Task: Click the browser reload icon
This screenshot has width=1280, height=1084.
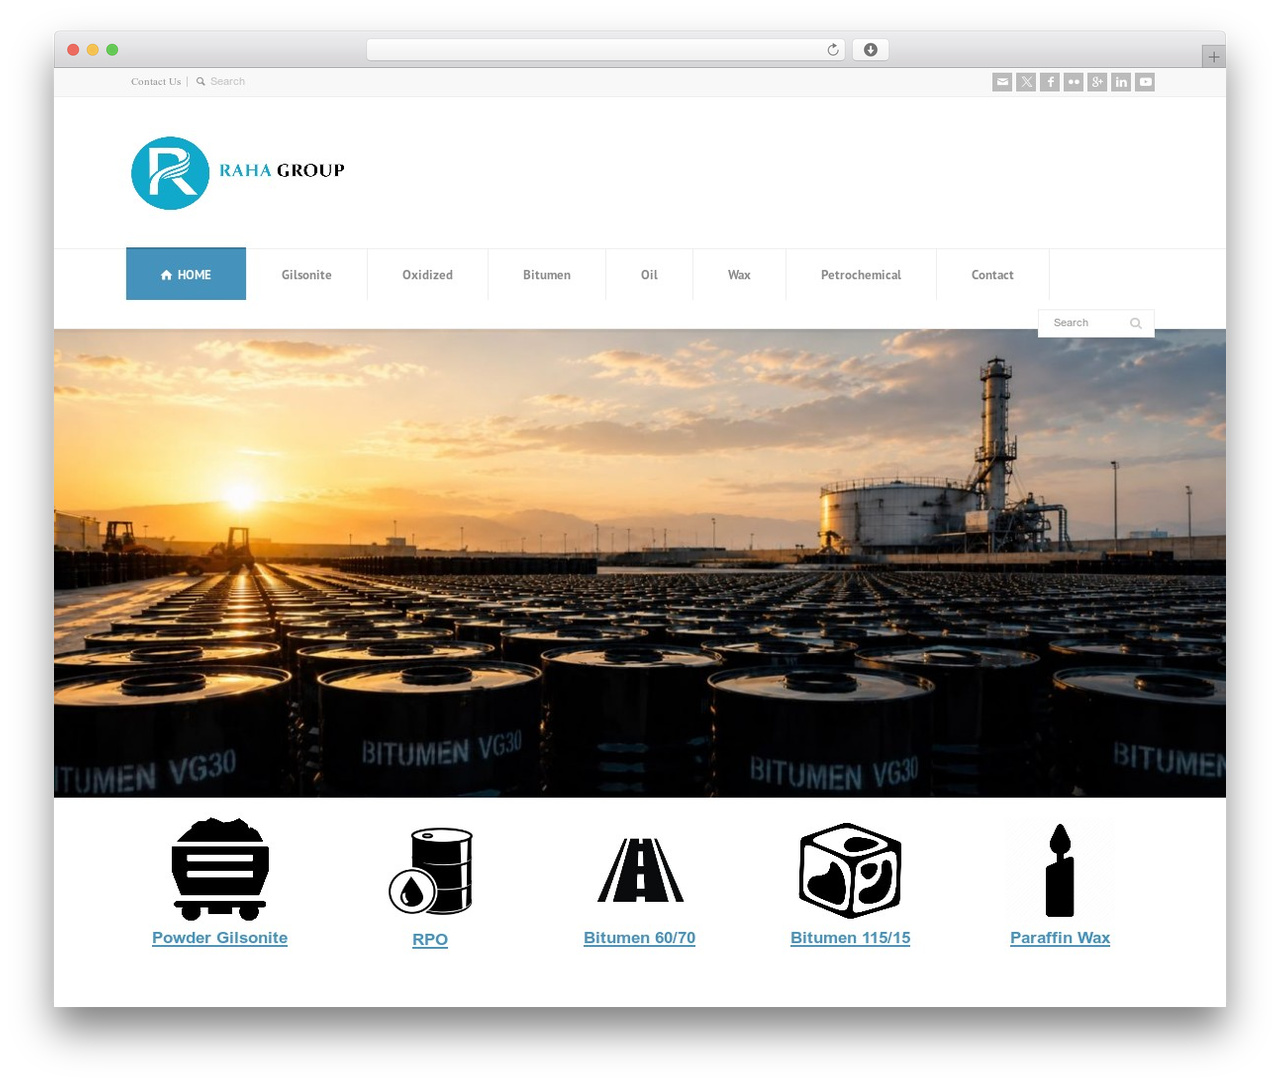Action: click(x=832, y=50)
